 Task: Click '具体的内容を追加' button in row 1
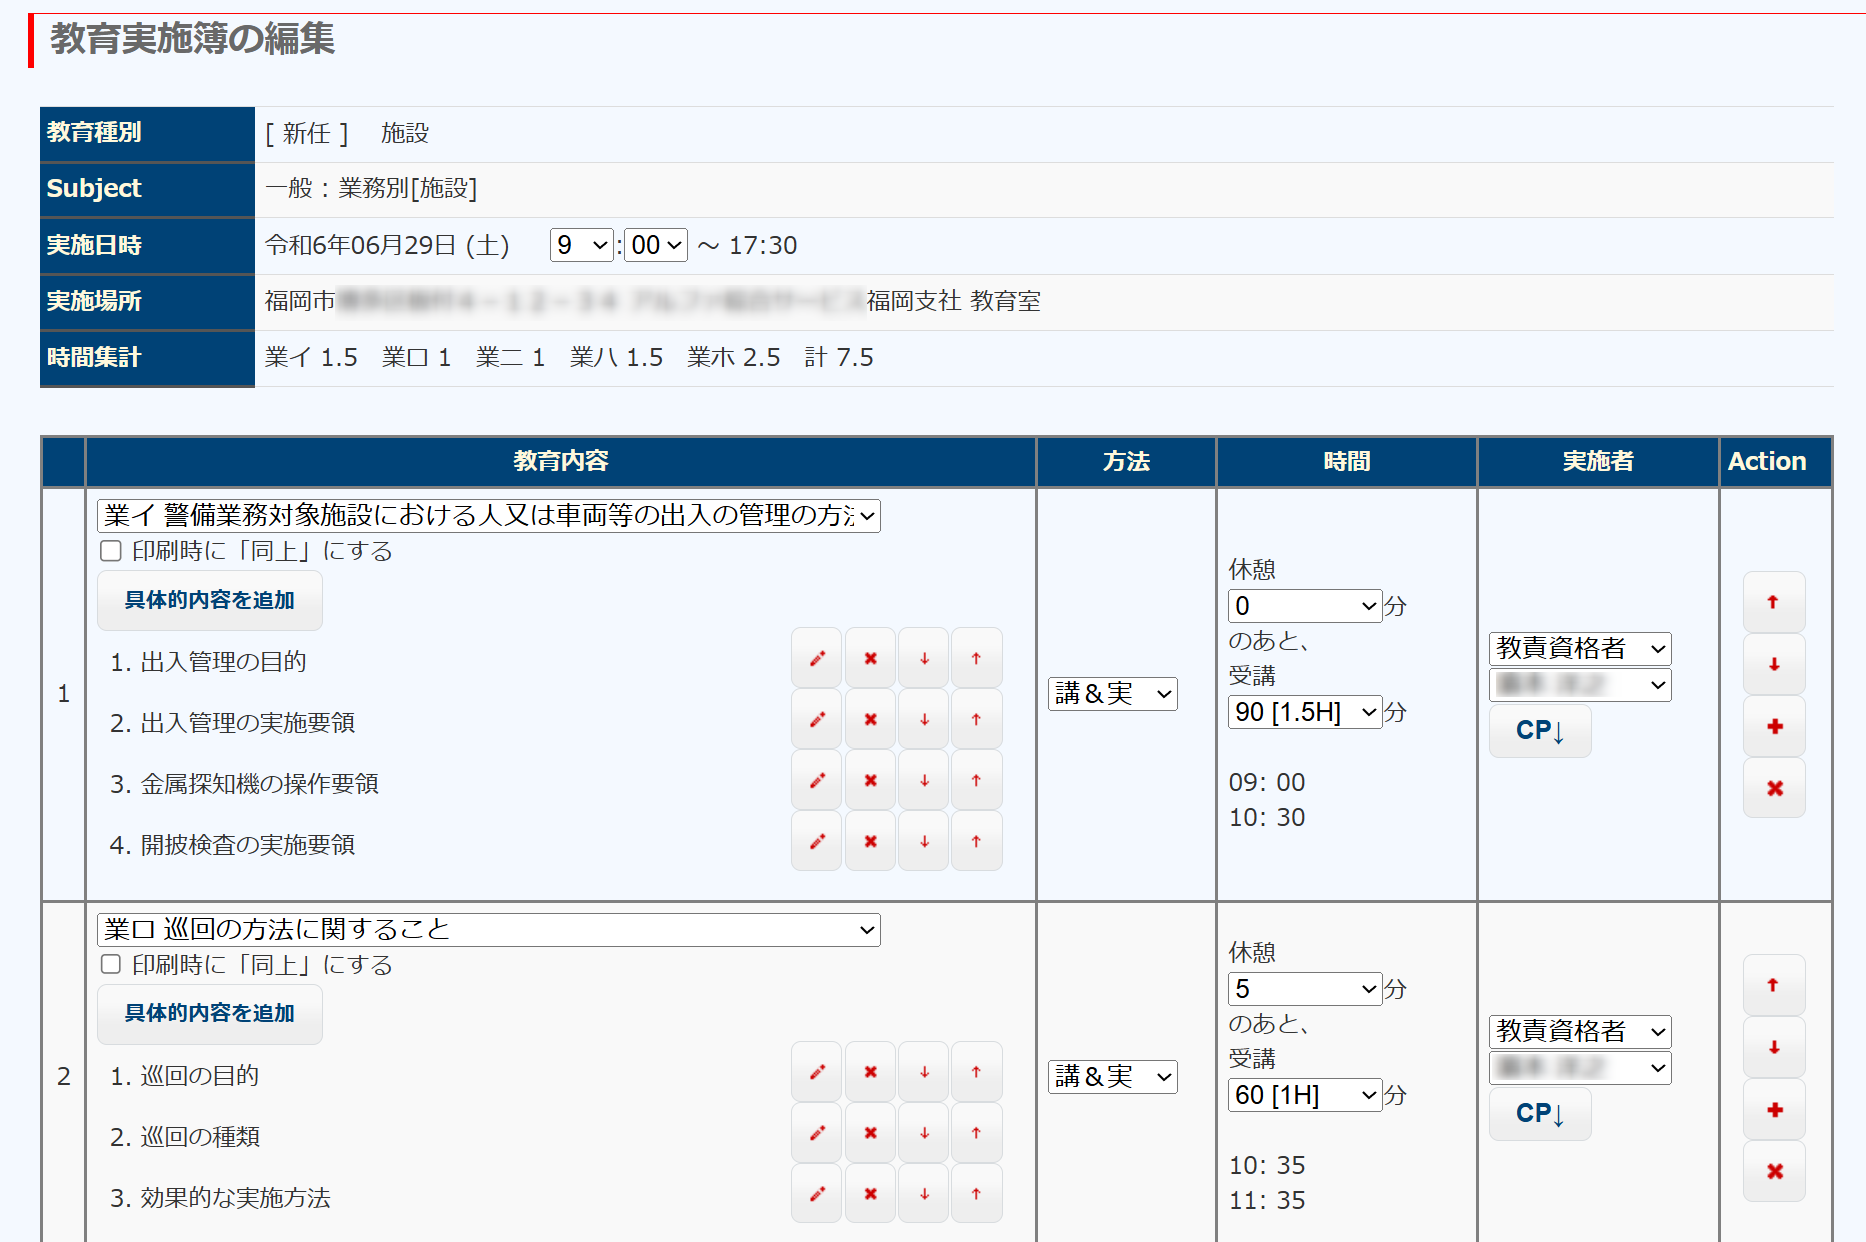click(209, 600)
